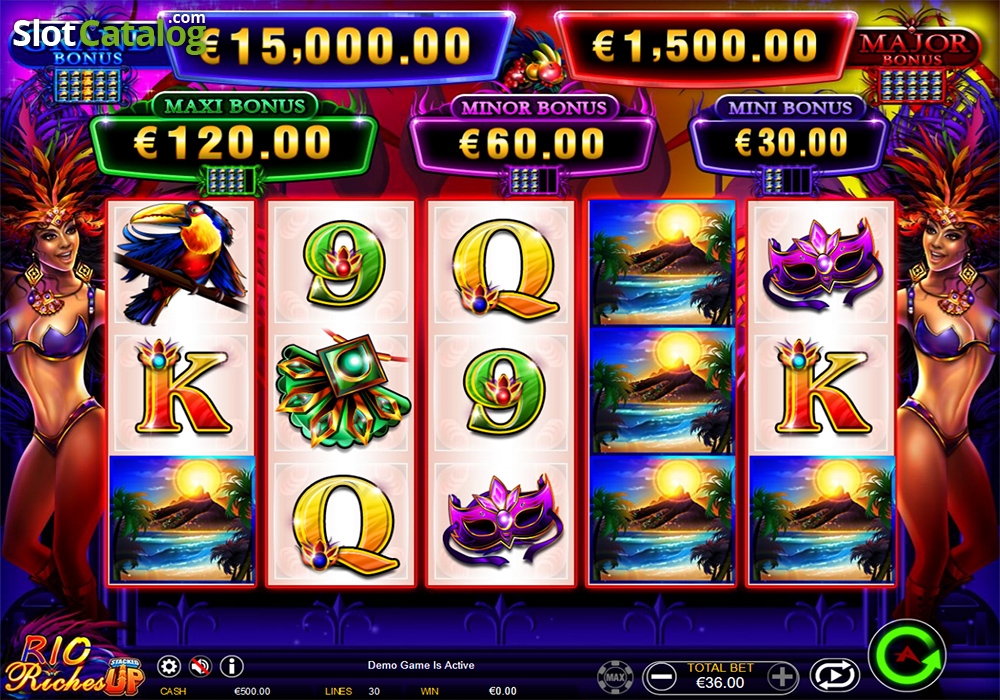Click the Total Bet €36.00 field
1000x700 pixels.
tap(721, 676)
